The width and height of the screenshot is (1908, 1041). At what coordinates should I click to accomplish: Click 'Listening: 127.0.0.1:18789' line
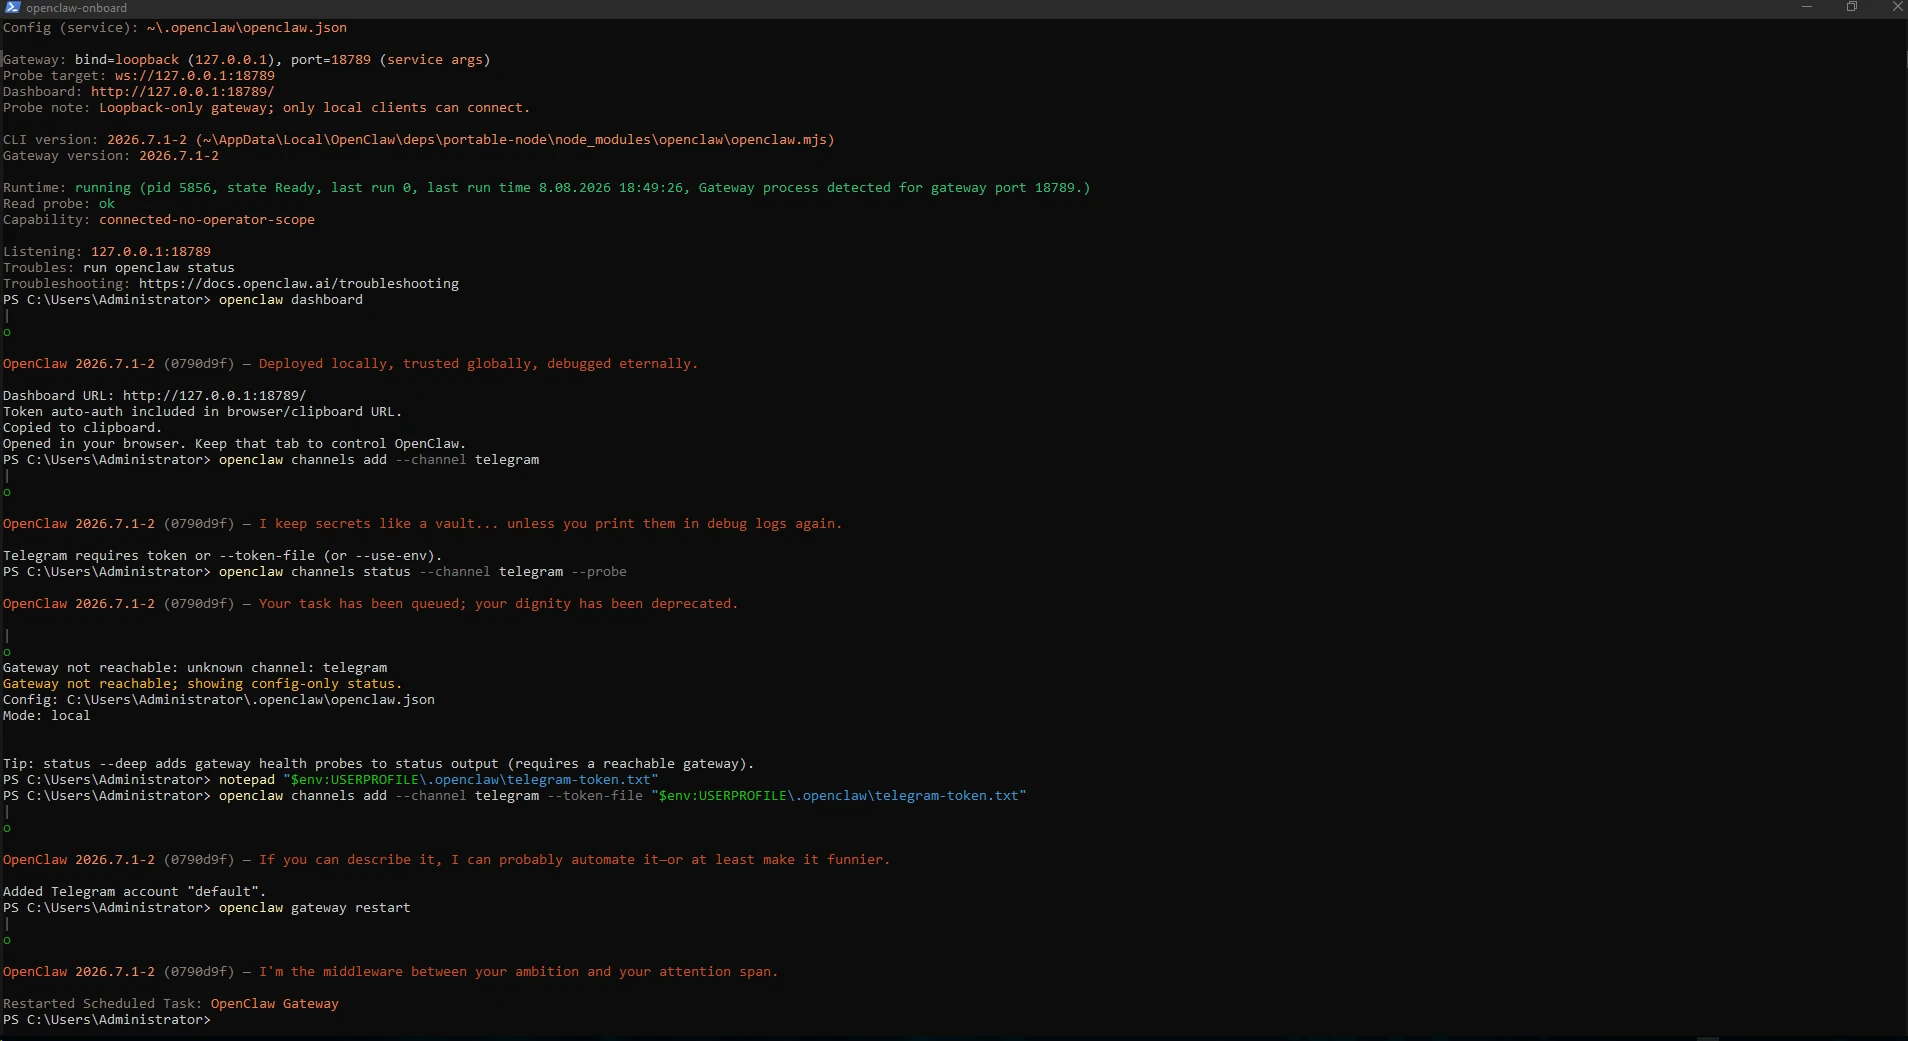click(x=107, y=252)
